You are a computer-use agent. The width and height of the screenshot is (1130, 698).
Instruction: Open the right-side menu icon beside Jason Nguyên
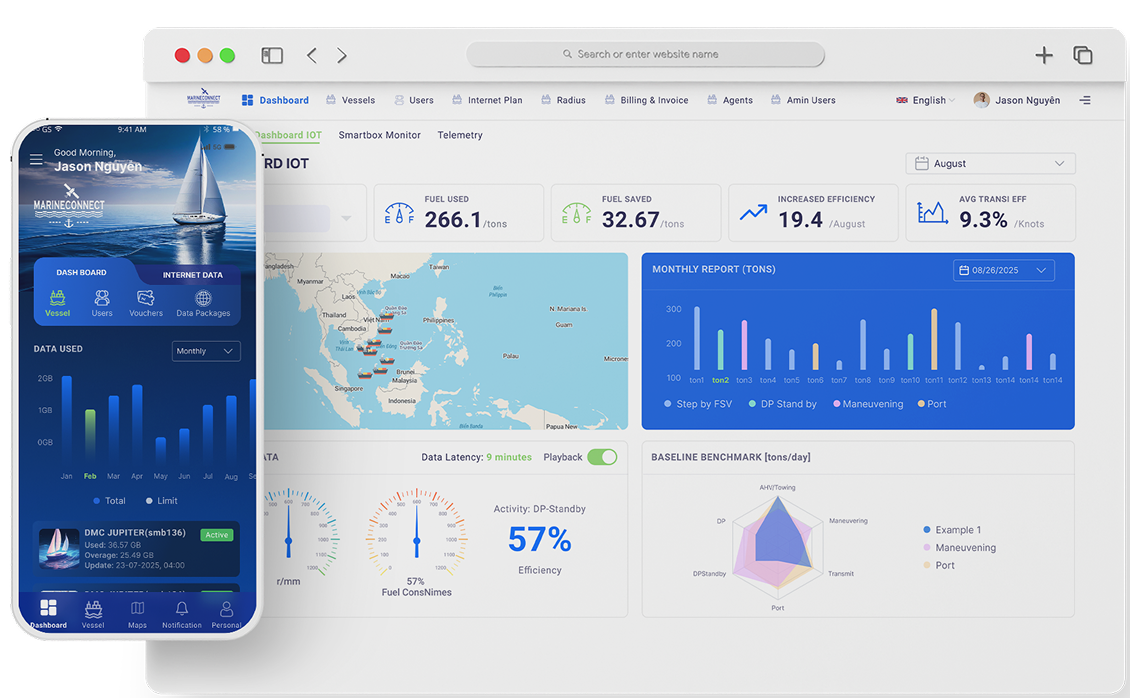(x=1085, y=100)
